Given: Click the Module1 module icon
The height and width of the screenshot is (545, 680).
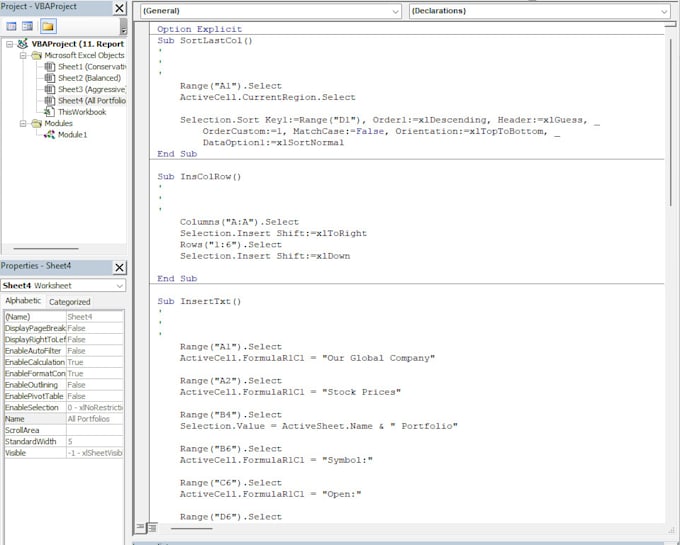Looking at the screenshot, I should click(x=50, y=135).
